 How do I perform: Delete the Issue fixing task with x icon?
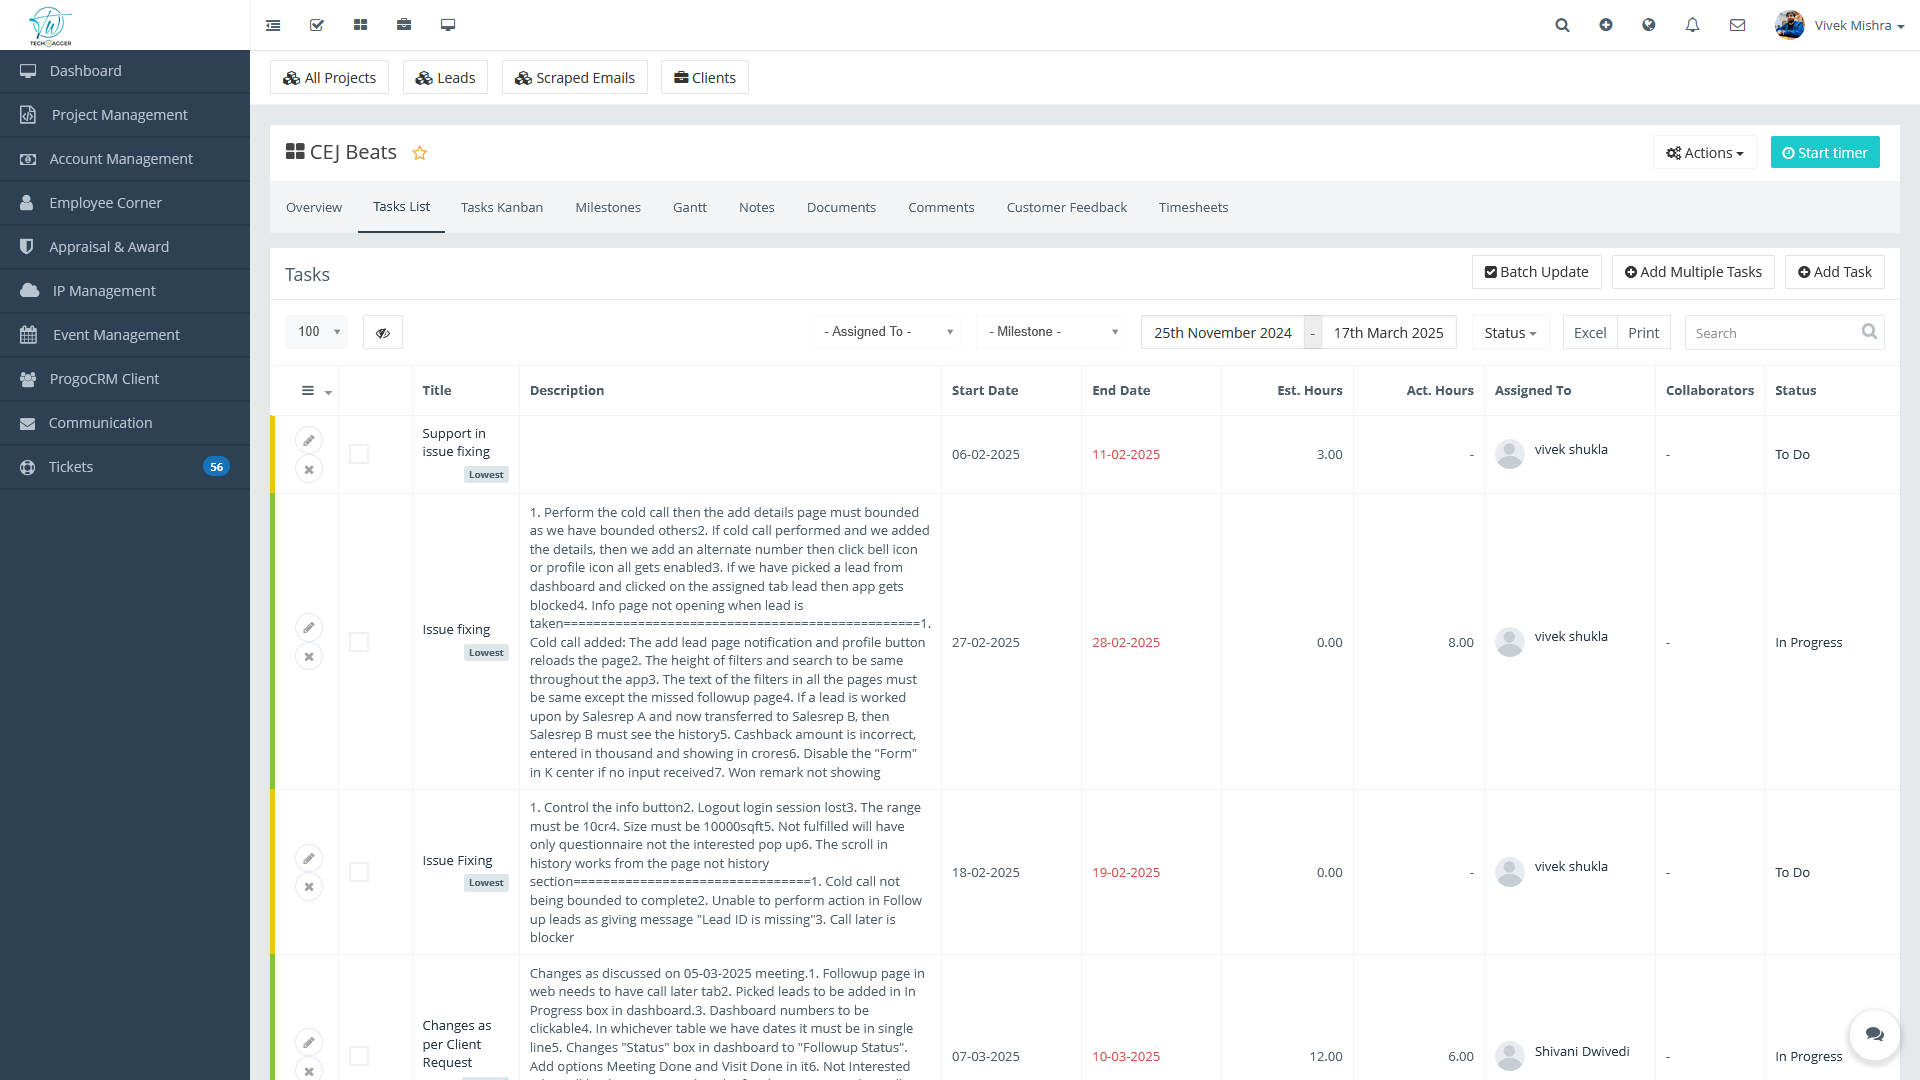pos(309,657)
